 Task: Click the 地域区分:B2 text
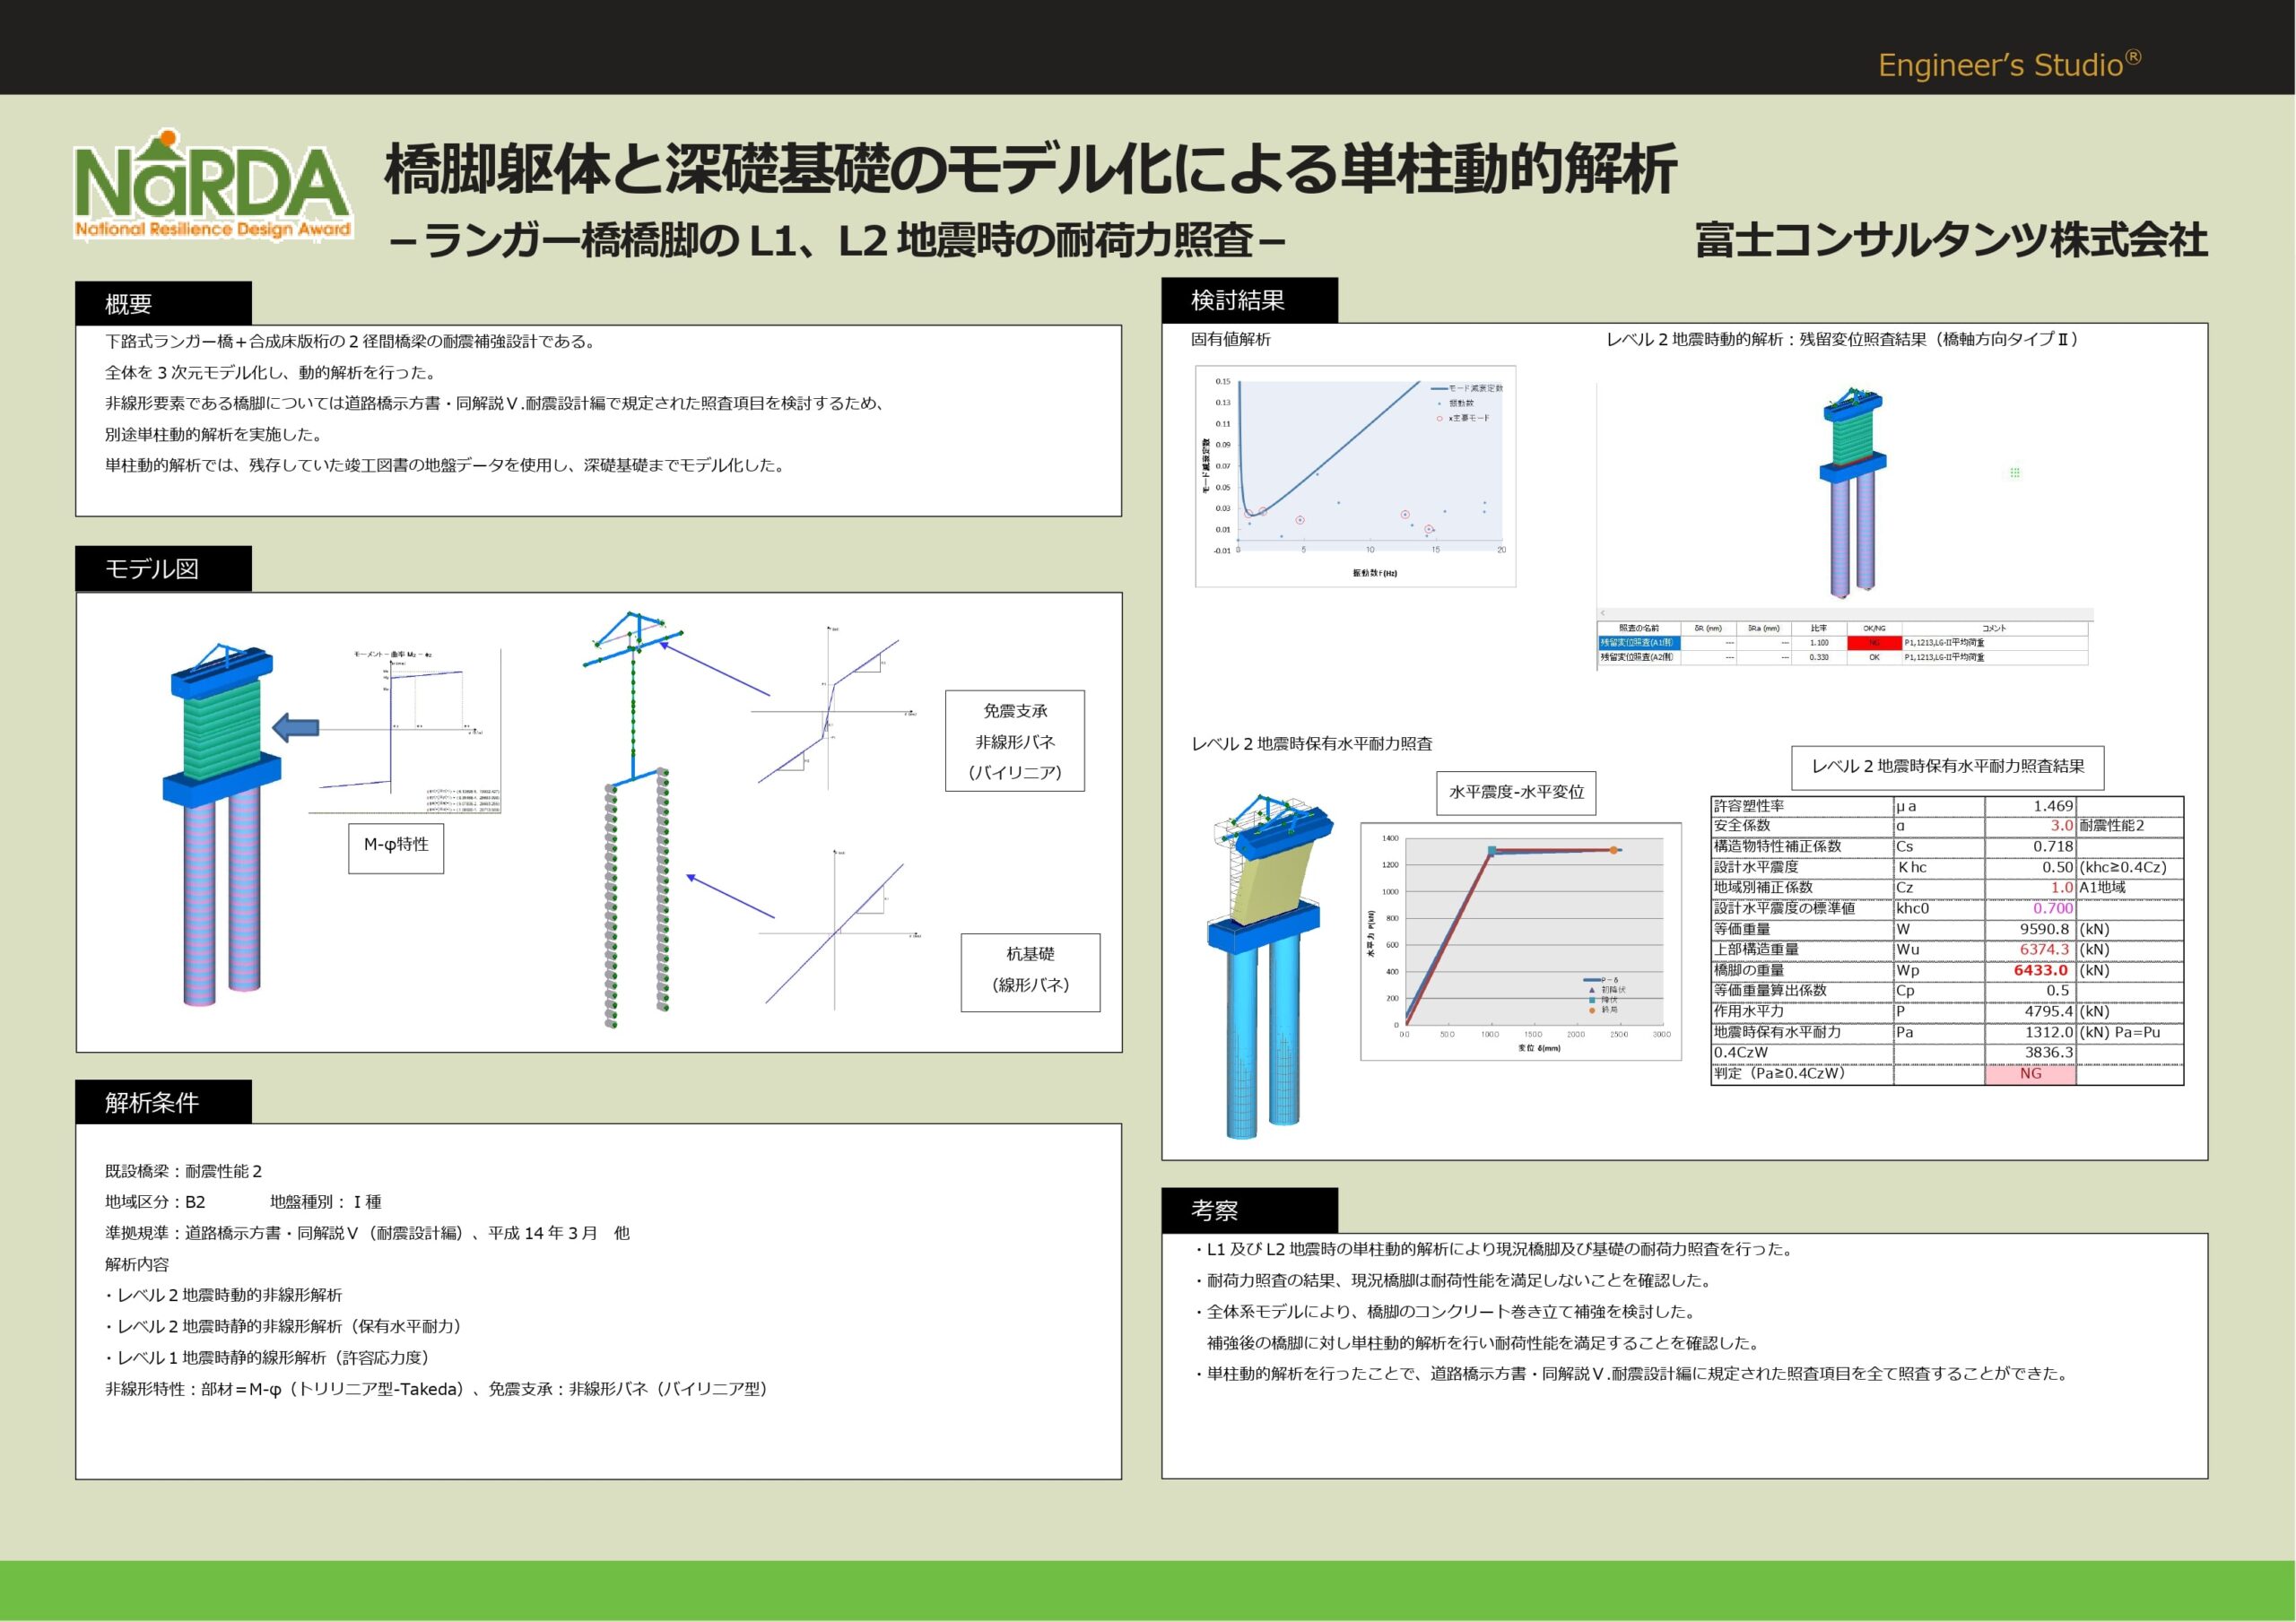[x=155, y=1202]
